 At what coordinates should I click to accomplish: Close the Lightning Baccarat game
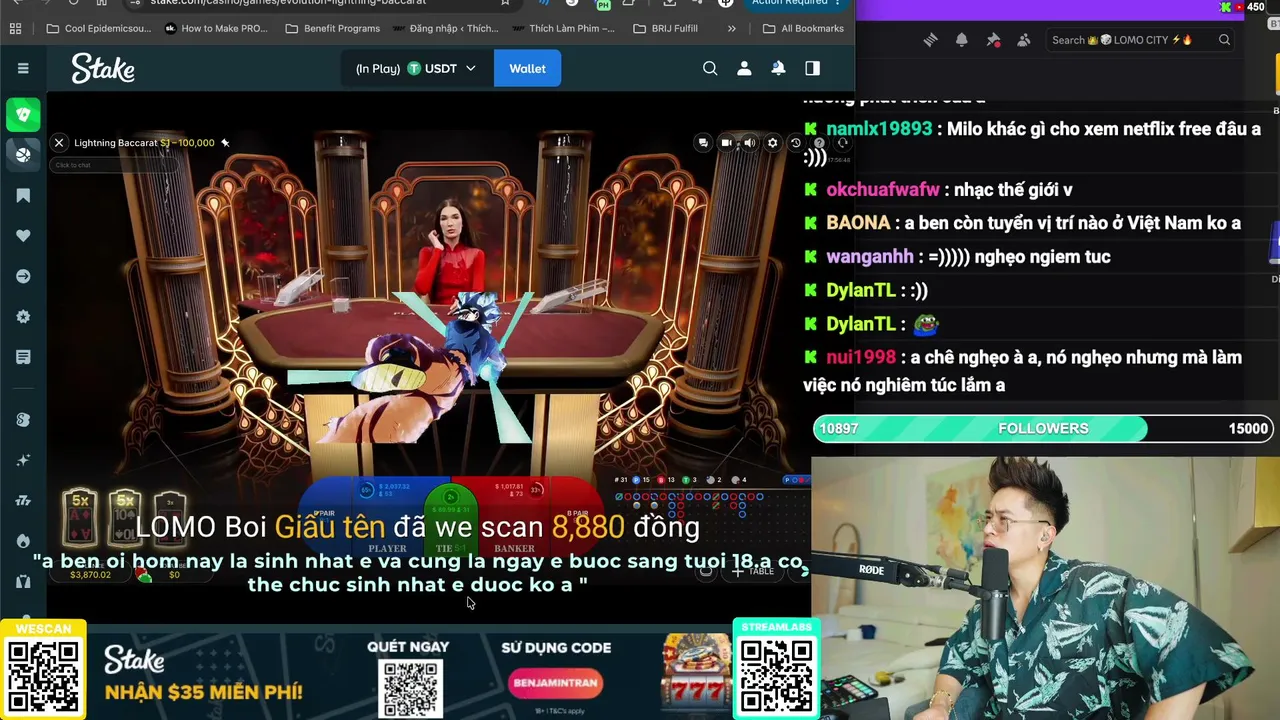point(59,143)
